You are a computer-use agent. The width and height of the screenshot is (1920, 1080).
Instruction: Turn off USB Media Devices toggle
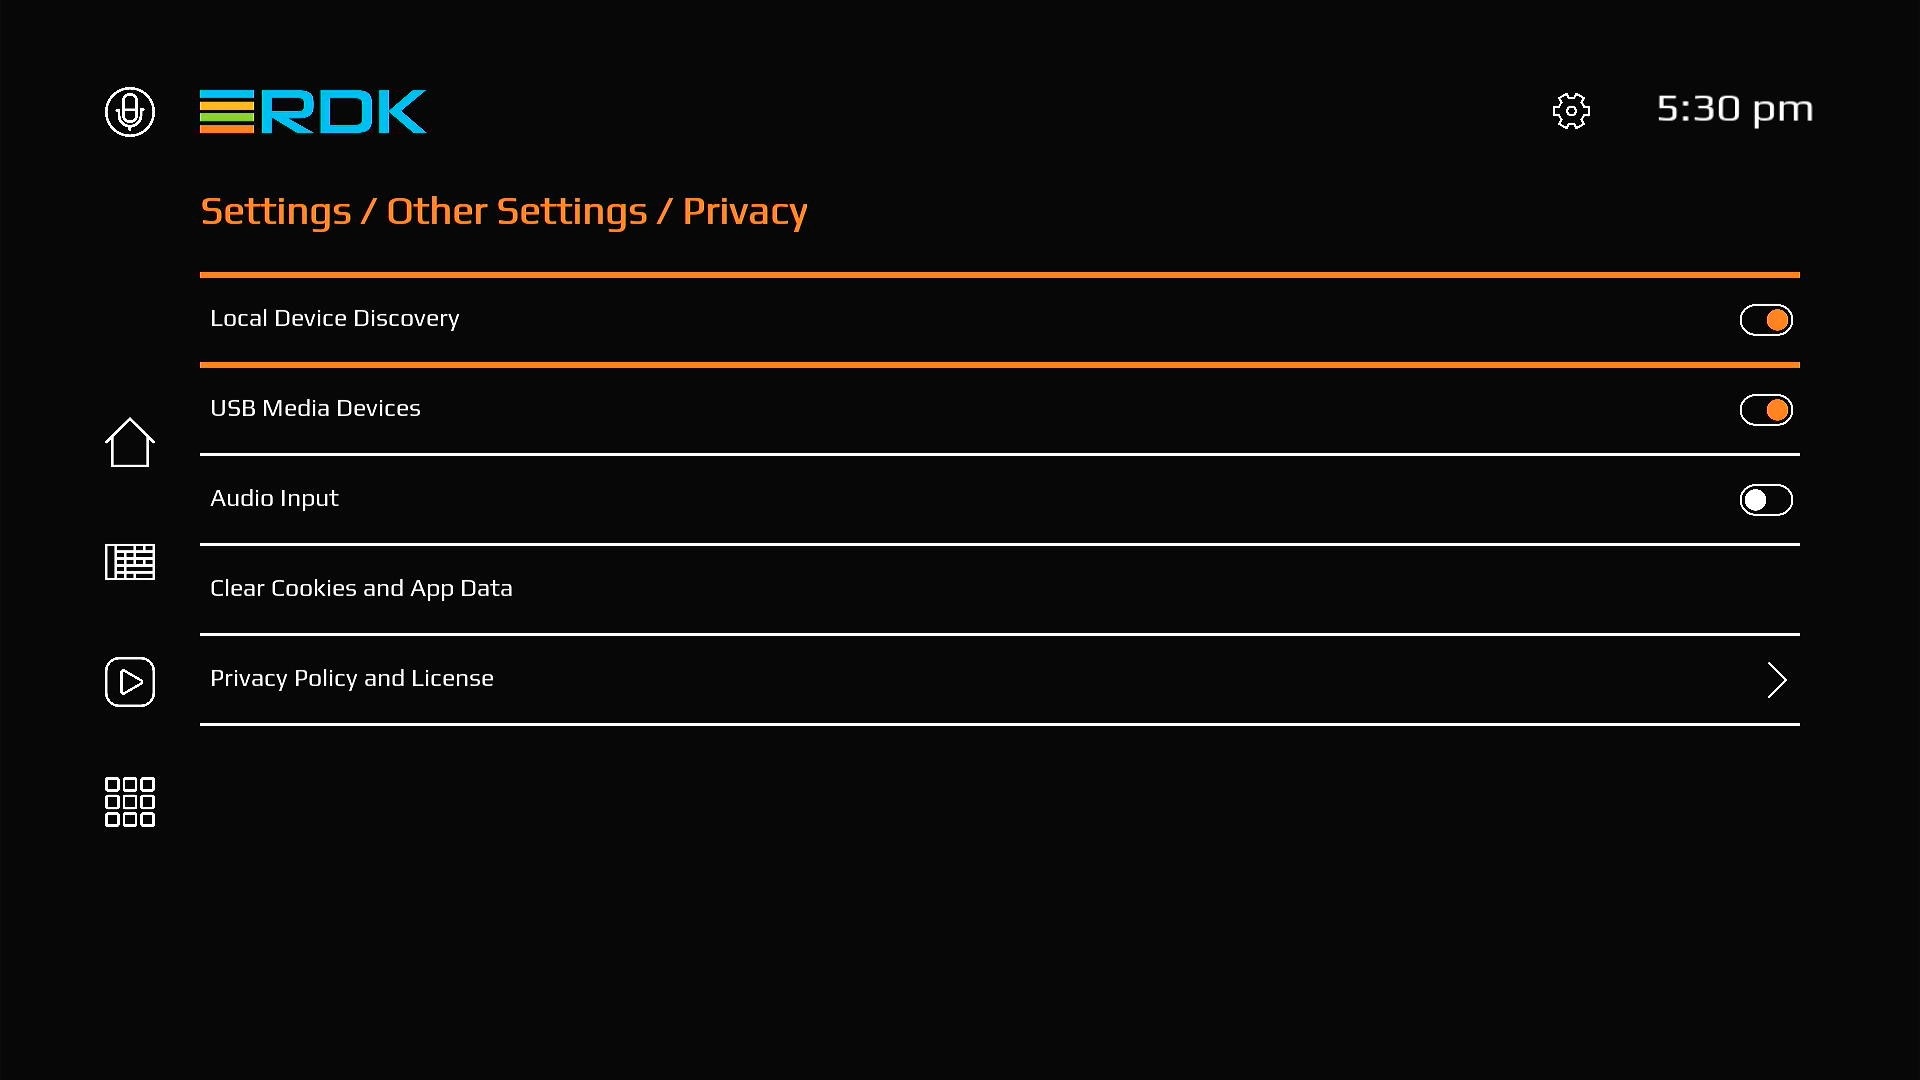pyautogui.click(x=1766, y=410)
